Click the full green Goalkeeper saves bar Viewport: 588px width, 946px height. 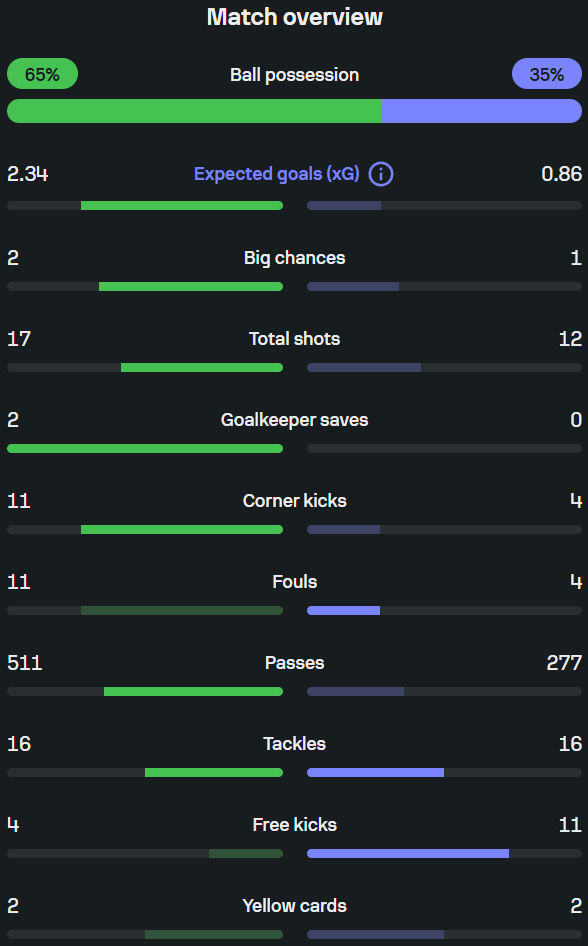click(x=145, y=448)
